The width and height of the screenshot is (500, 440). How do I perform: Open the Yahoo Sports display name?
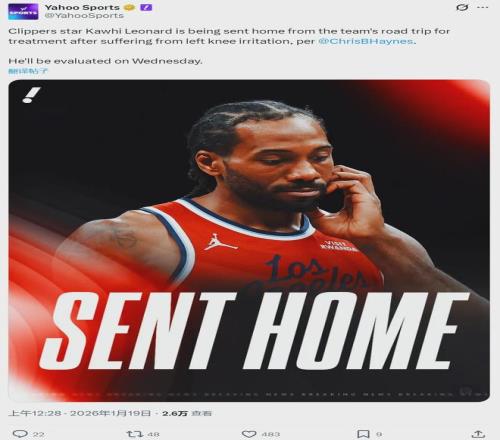pos(82,7)
